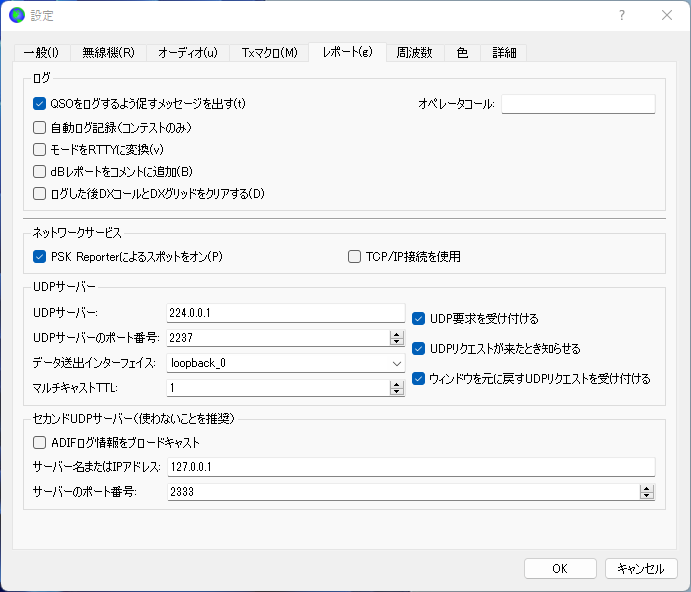
Task: Click the セカンドUDPサーバー group title
Action: [x=134, y=418]
